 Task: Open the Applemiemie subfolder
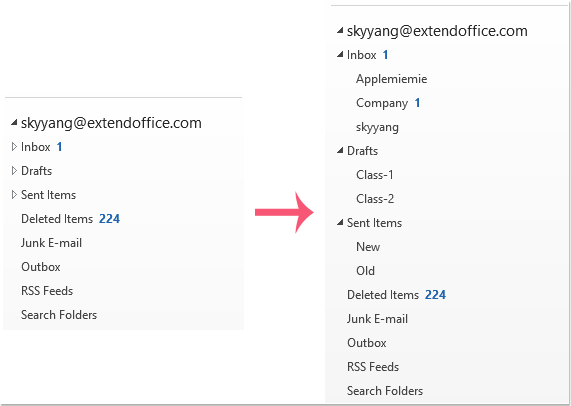pyautogui.click(x=391, y=79)
